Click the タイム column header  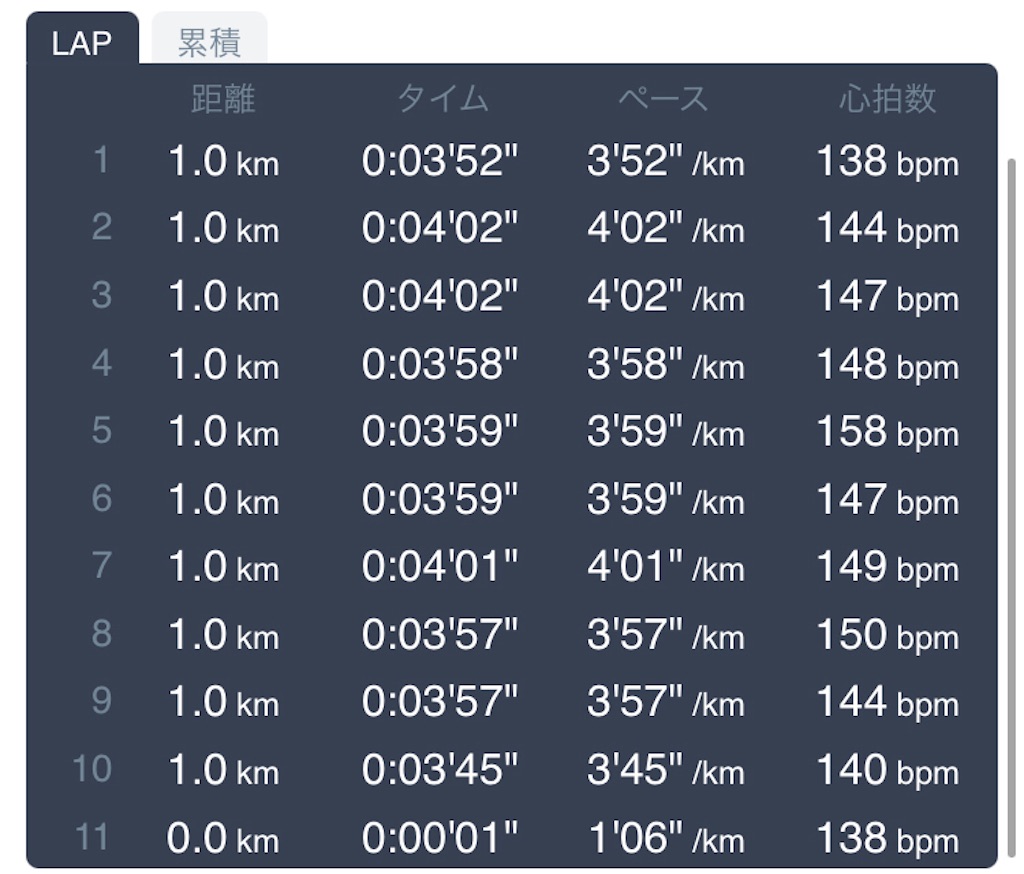click(443, 99)
